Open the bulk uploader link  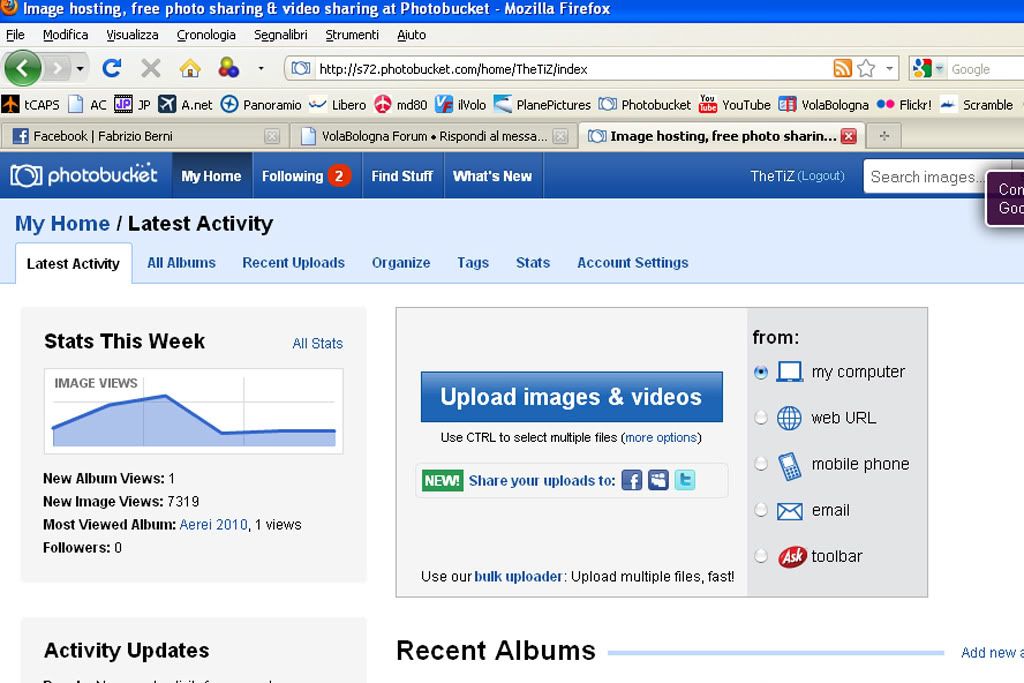[518, 577]
